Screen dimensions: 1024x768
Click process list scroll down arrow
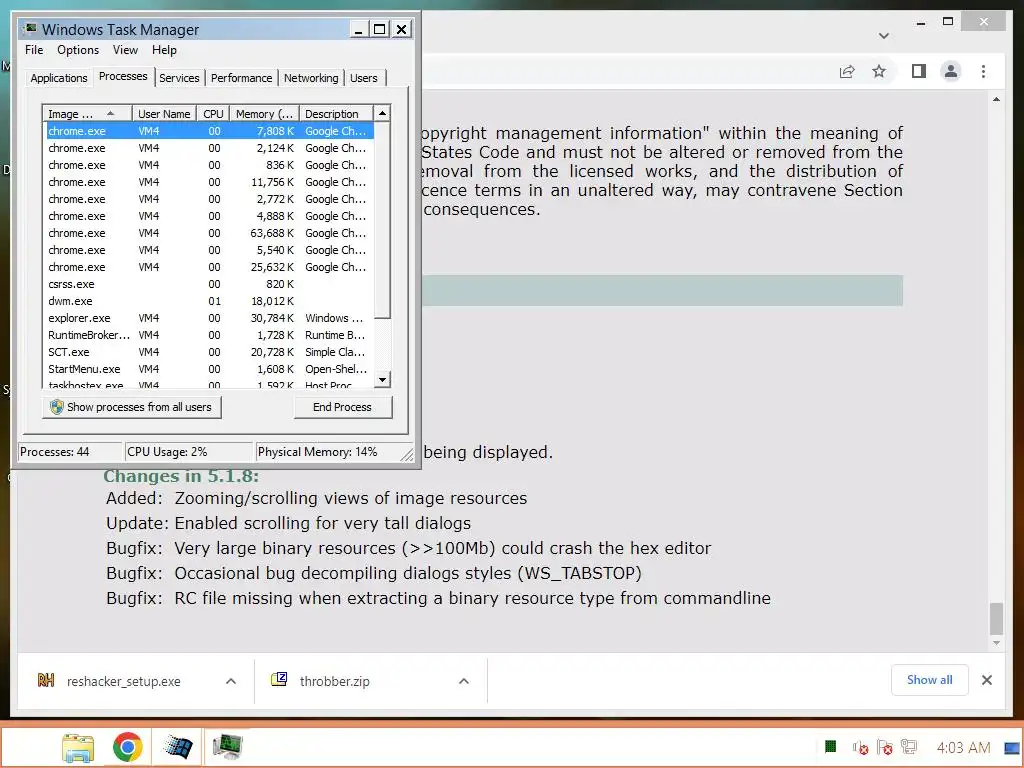click(383, 379)
